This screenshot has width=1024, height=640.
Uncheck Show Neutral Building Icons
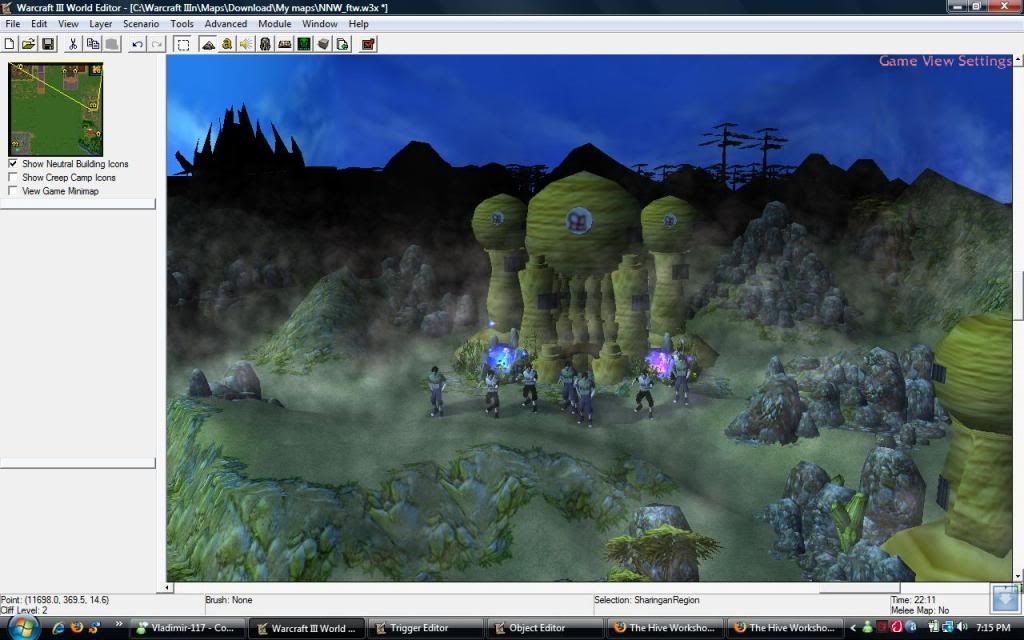pyautogui.click(x=13, y=163)
